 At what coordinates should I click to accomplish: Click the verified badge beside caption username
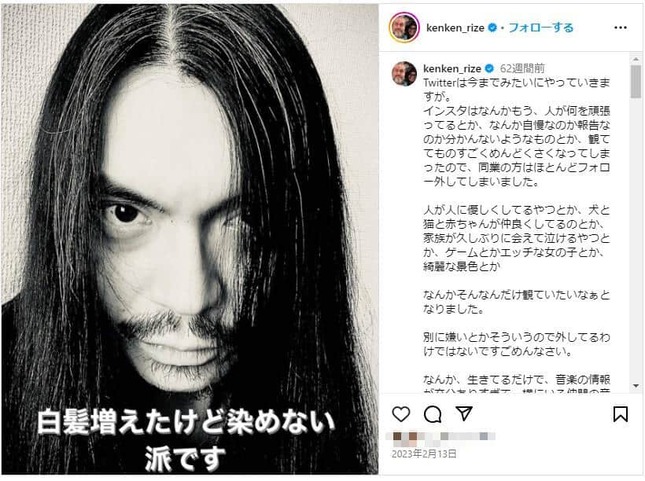[x=490, y=68]
